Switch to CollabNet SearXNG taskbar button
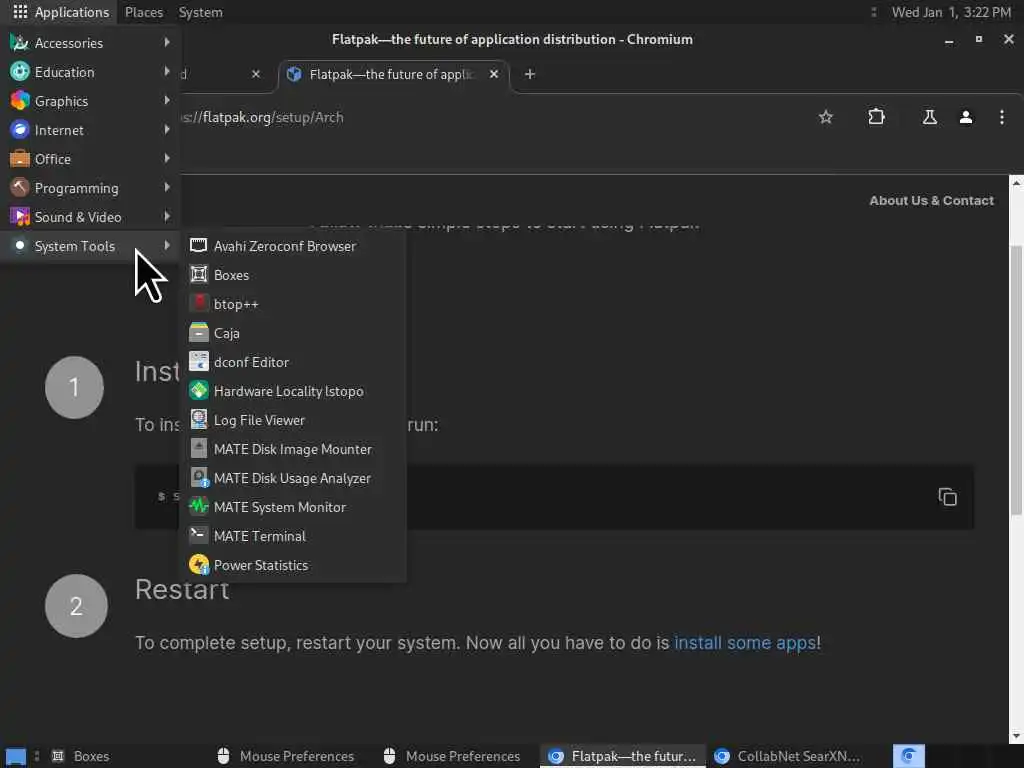The image size is (1024, 768). [788, 756]
